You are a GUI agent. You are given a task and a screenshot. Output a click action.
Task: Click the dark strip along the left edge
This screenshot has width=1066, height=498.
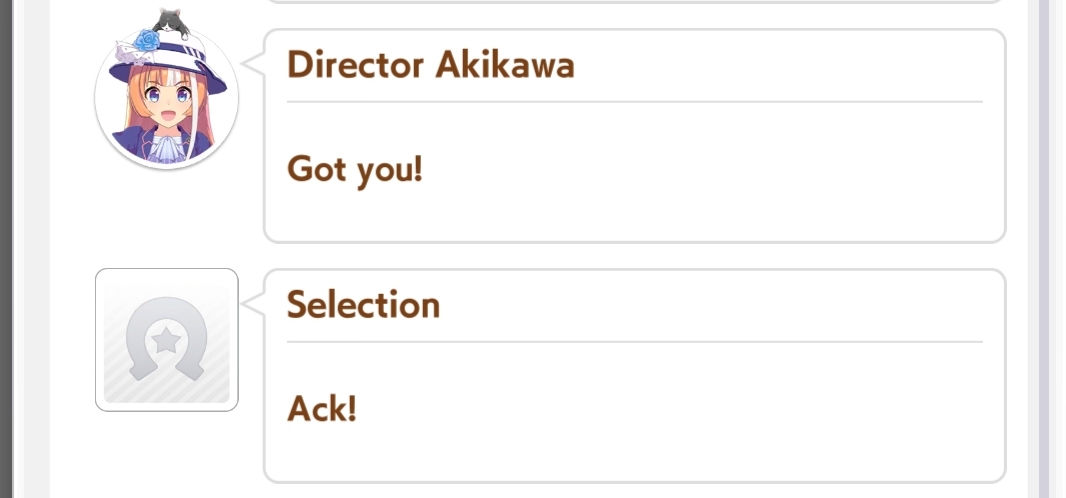pos(6,249)
